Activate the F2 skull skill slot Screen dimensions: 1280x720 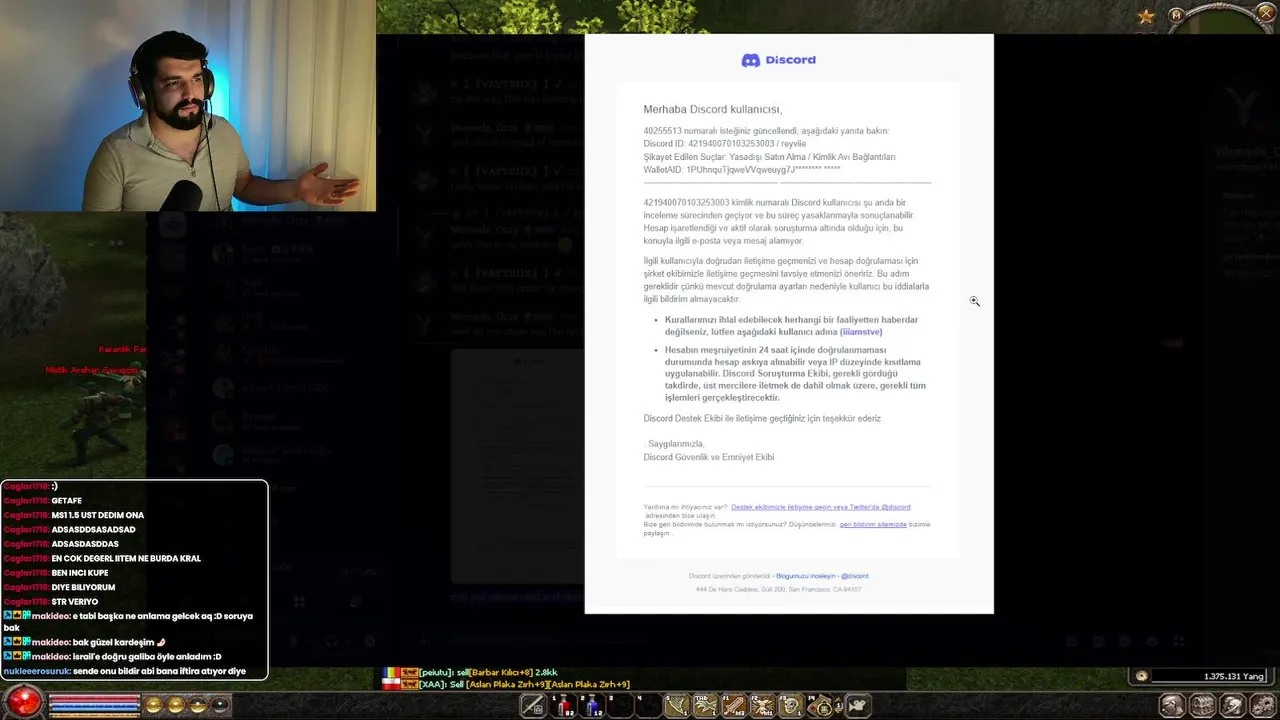[x=763, y=706]
